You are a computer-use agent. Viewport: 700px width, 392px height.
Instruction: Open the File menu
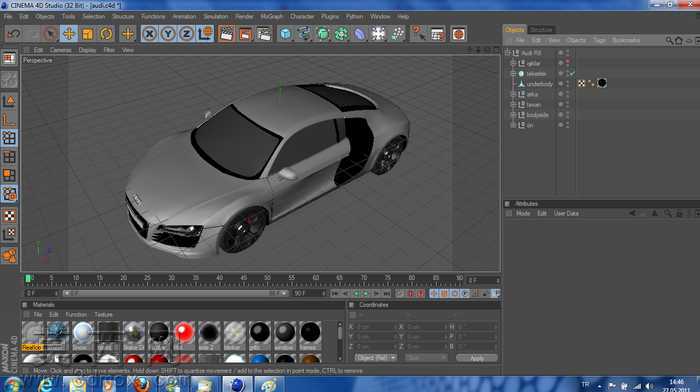8,17
